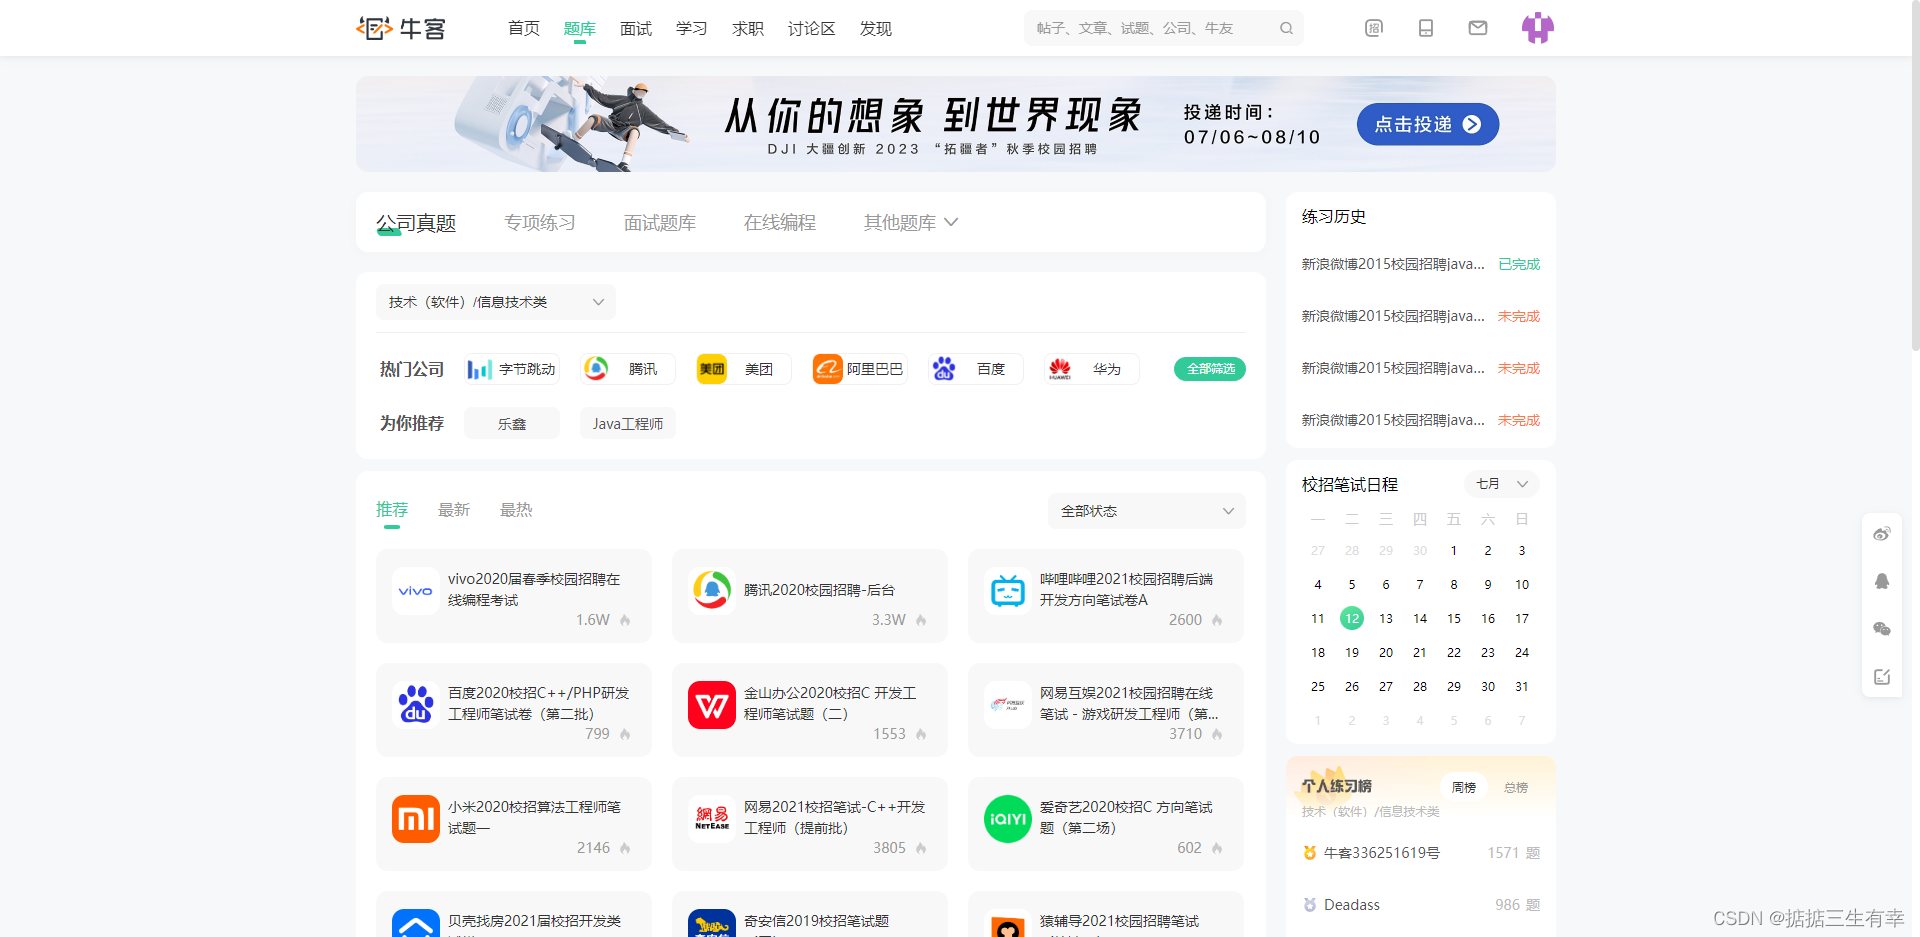Click the Kingsoft WPS logo card
The image size is (1920, 937).
pyautogui.click(x=712, y=705)
